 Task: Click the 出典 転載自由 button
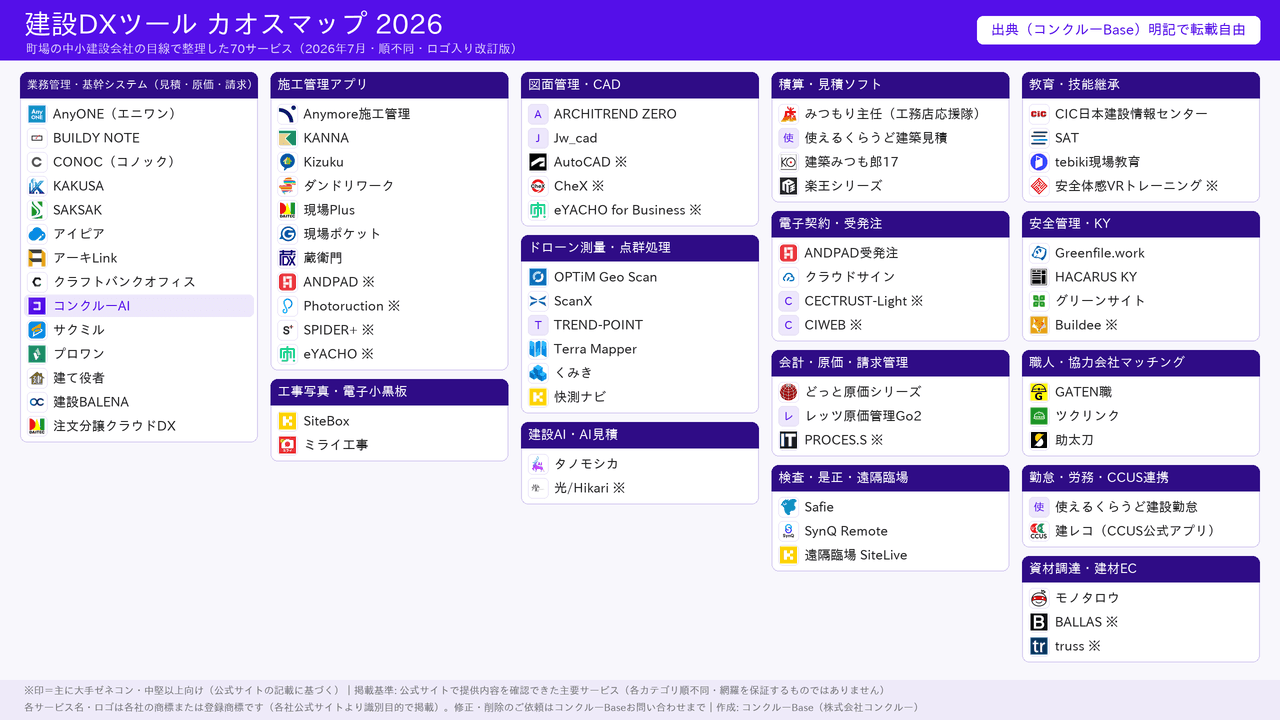click(1118, 30)
